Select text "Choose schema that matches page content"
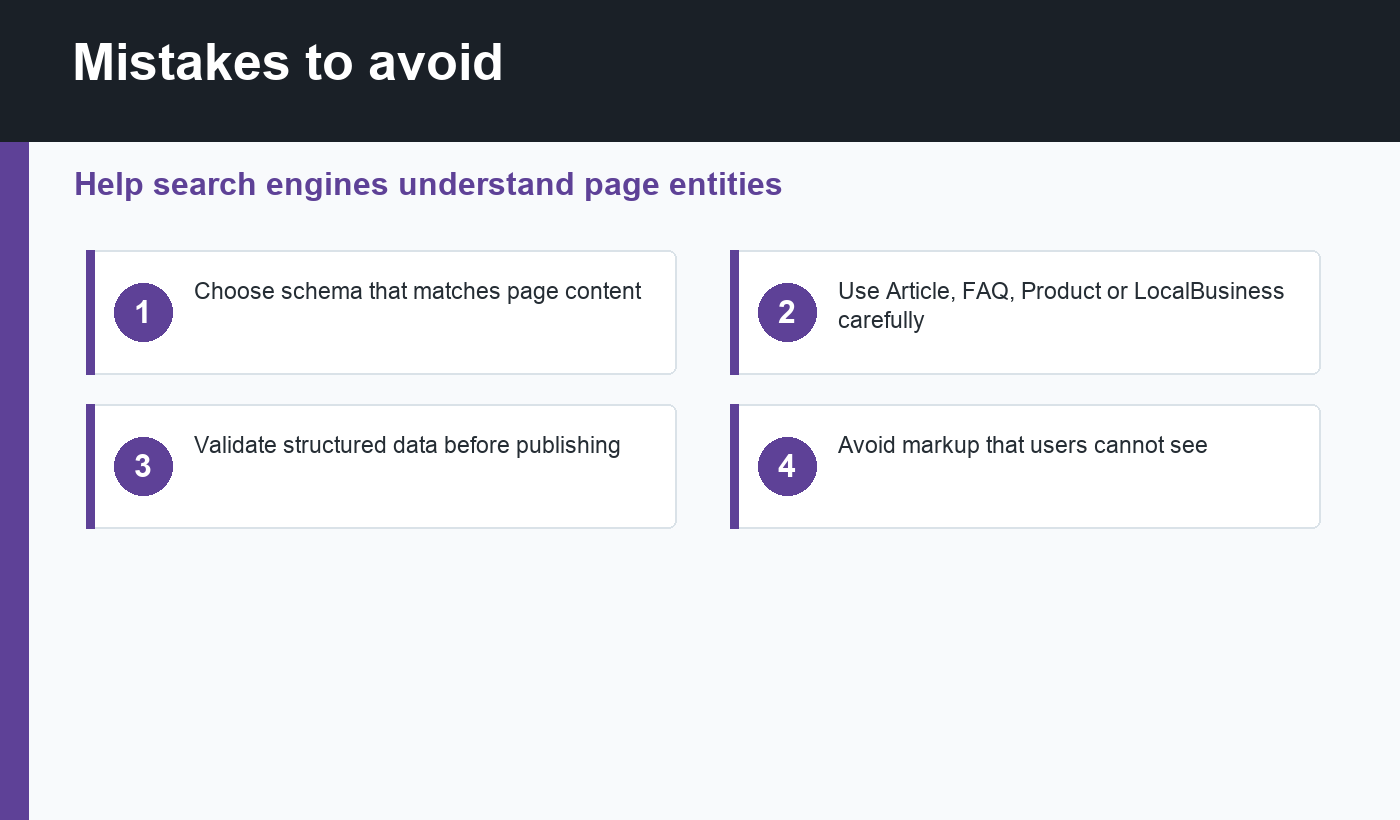The image size is (1400, 820). point(418,291)
